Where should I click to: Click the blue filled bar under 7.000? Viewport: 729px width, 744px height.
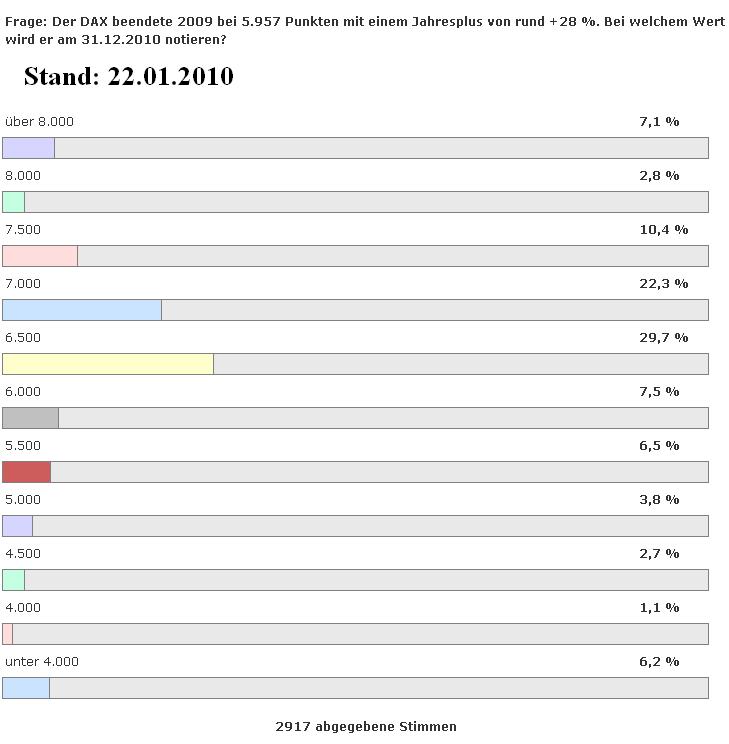(x=82, y=310)
